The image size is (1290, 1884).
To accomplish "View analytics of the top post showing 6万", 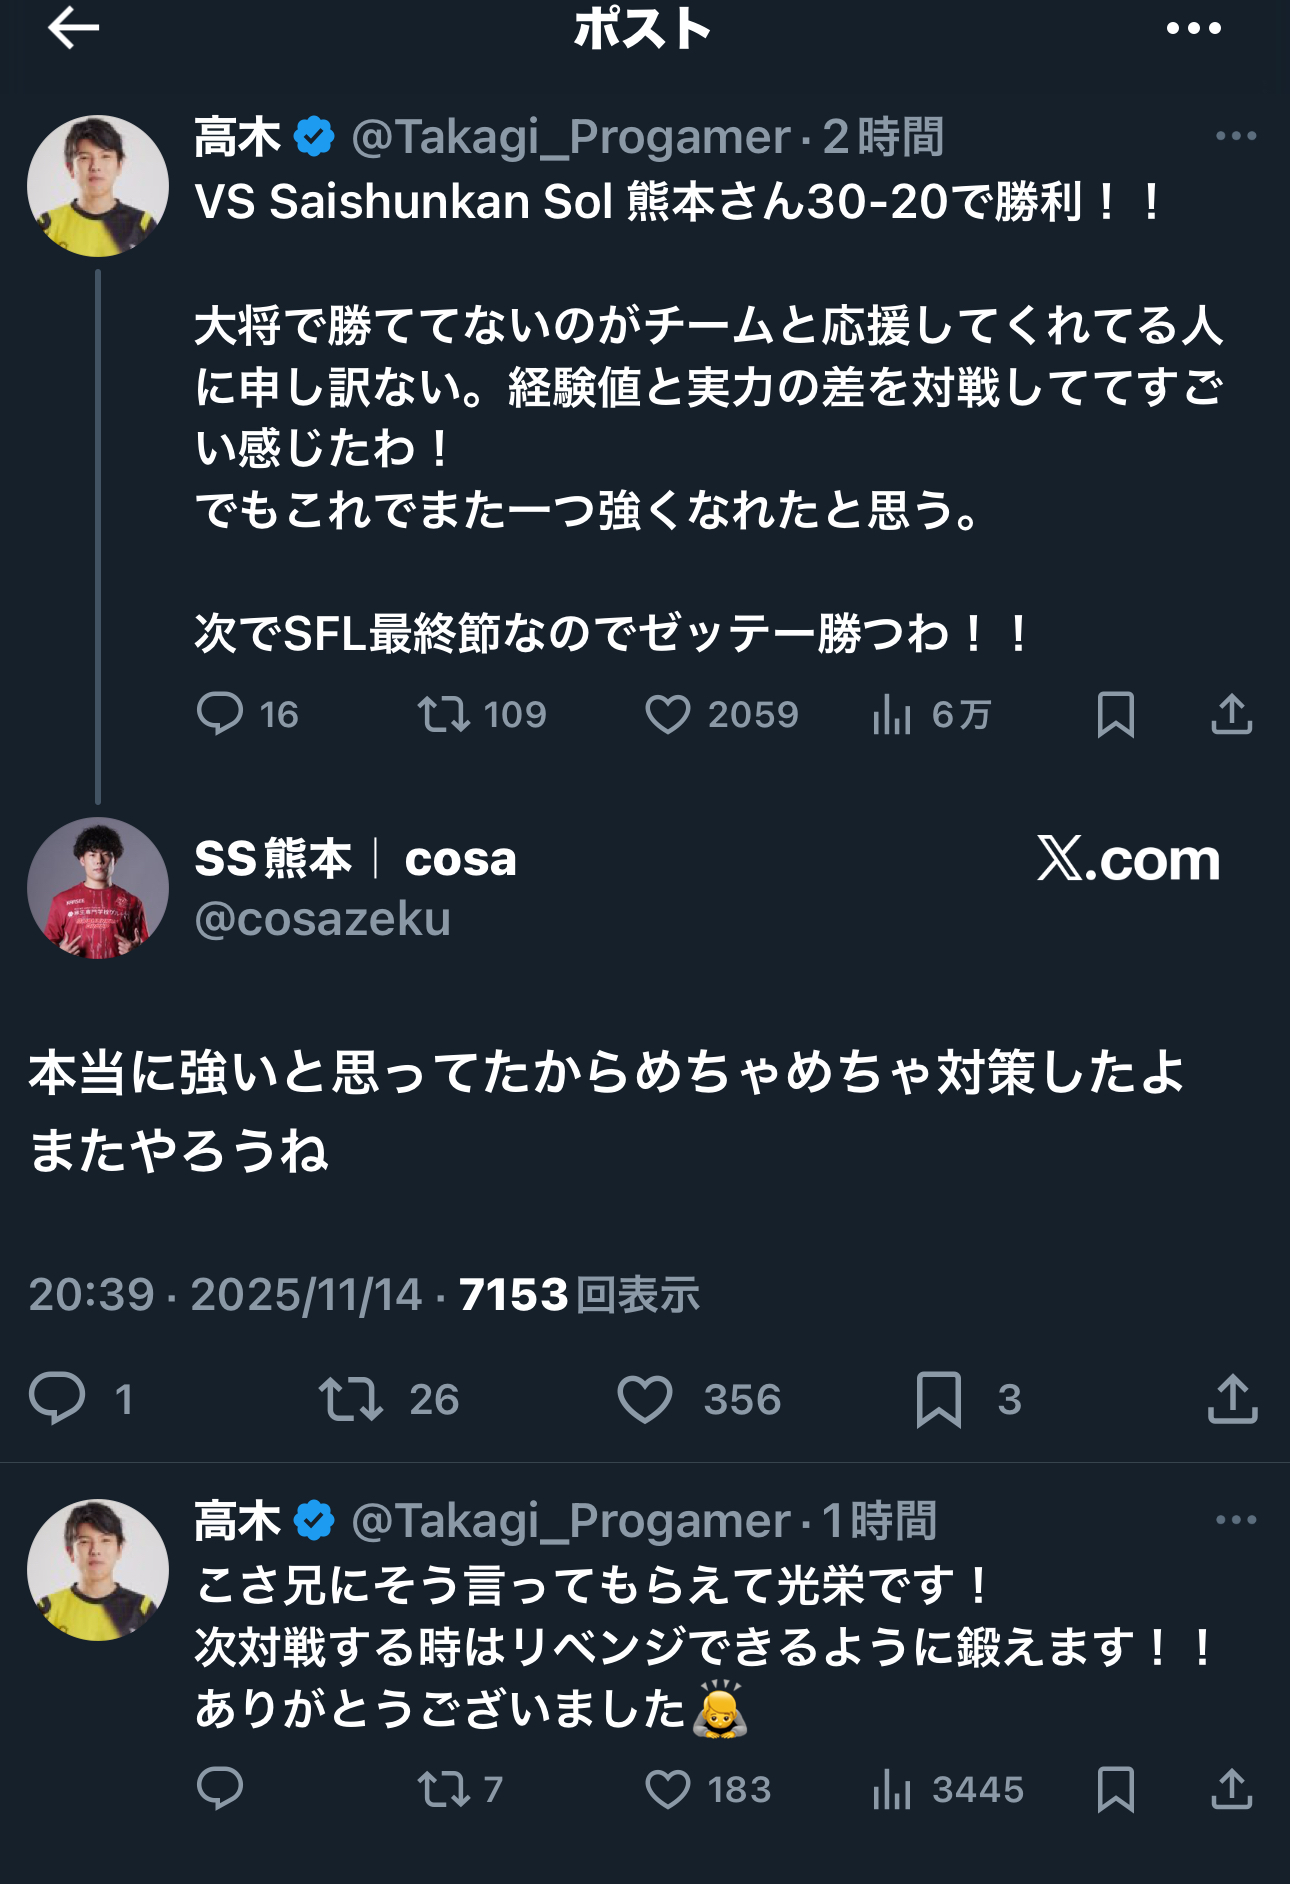I will coord(892,714).
